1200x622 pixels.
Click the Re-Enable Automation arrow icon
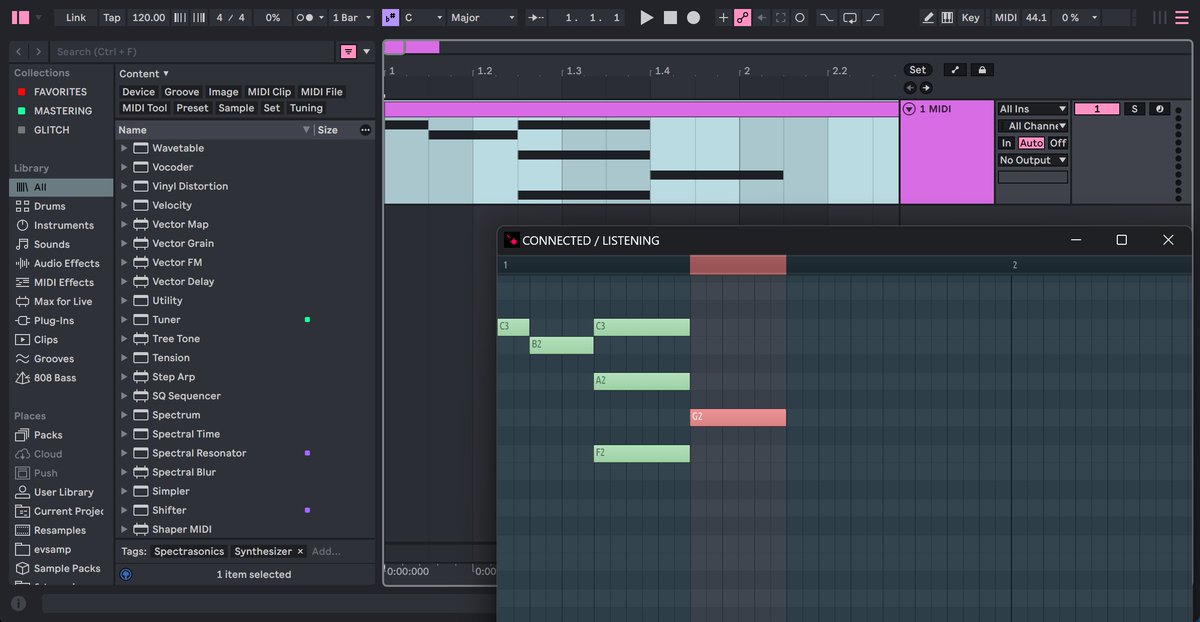(x=762, y=18)
